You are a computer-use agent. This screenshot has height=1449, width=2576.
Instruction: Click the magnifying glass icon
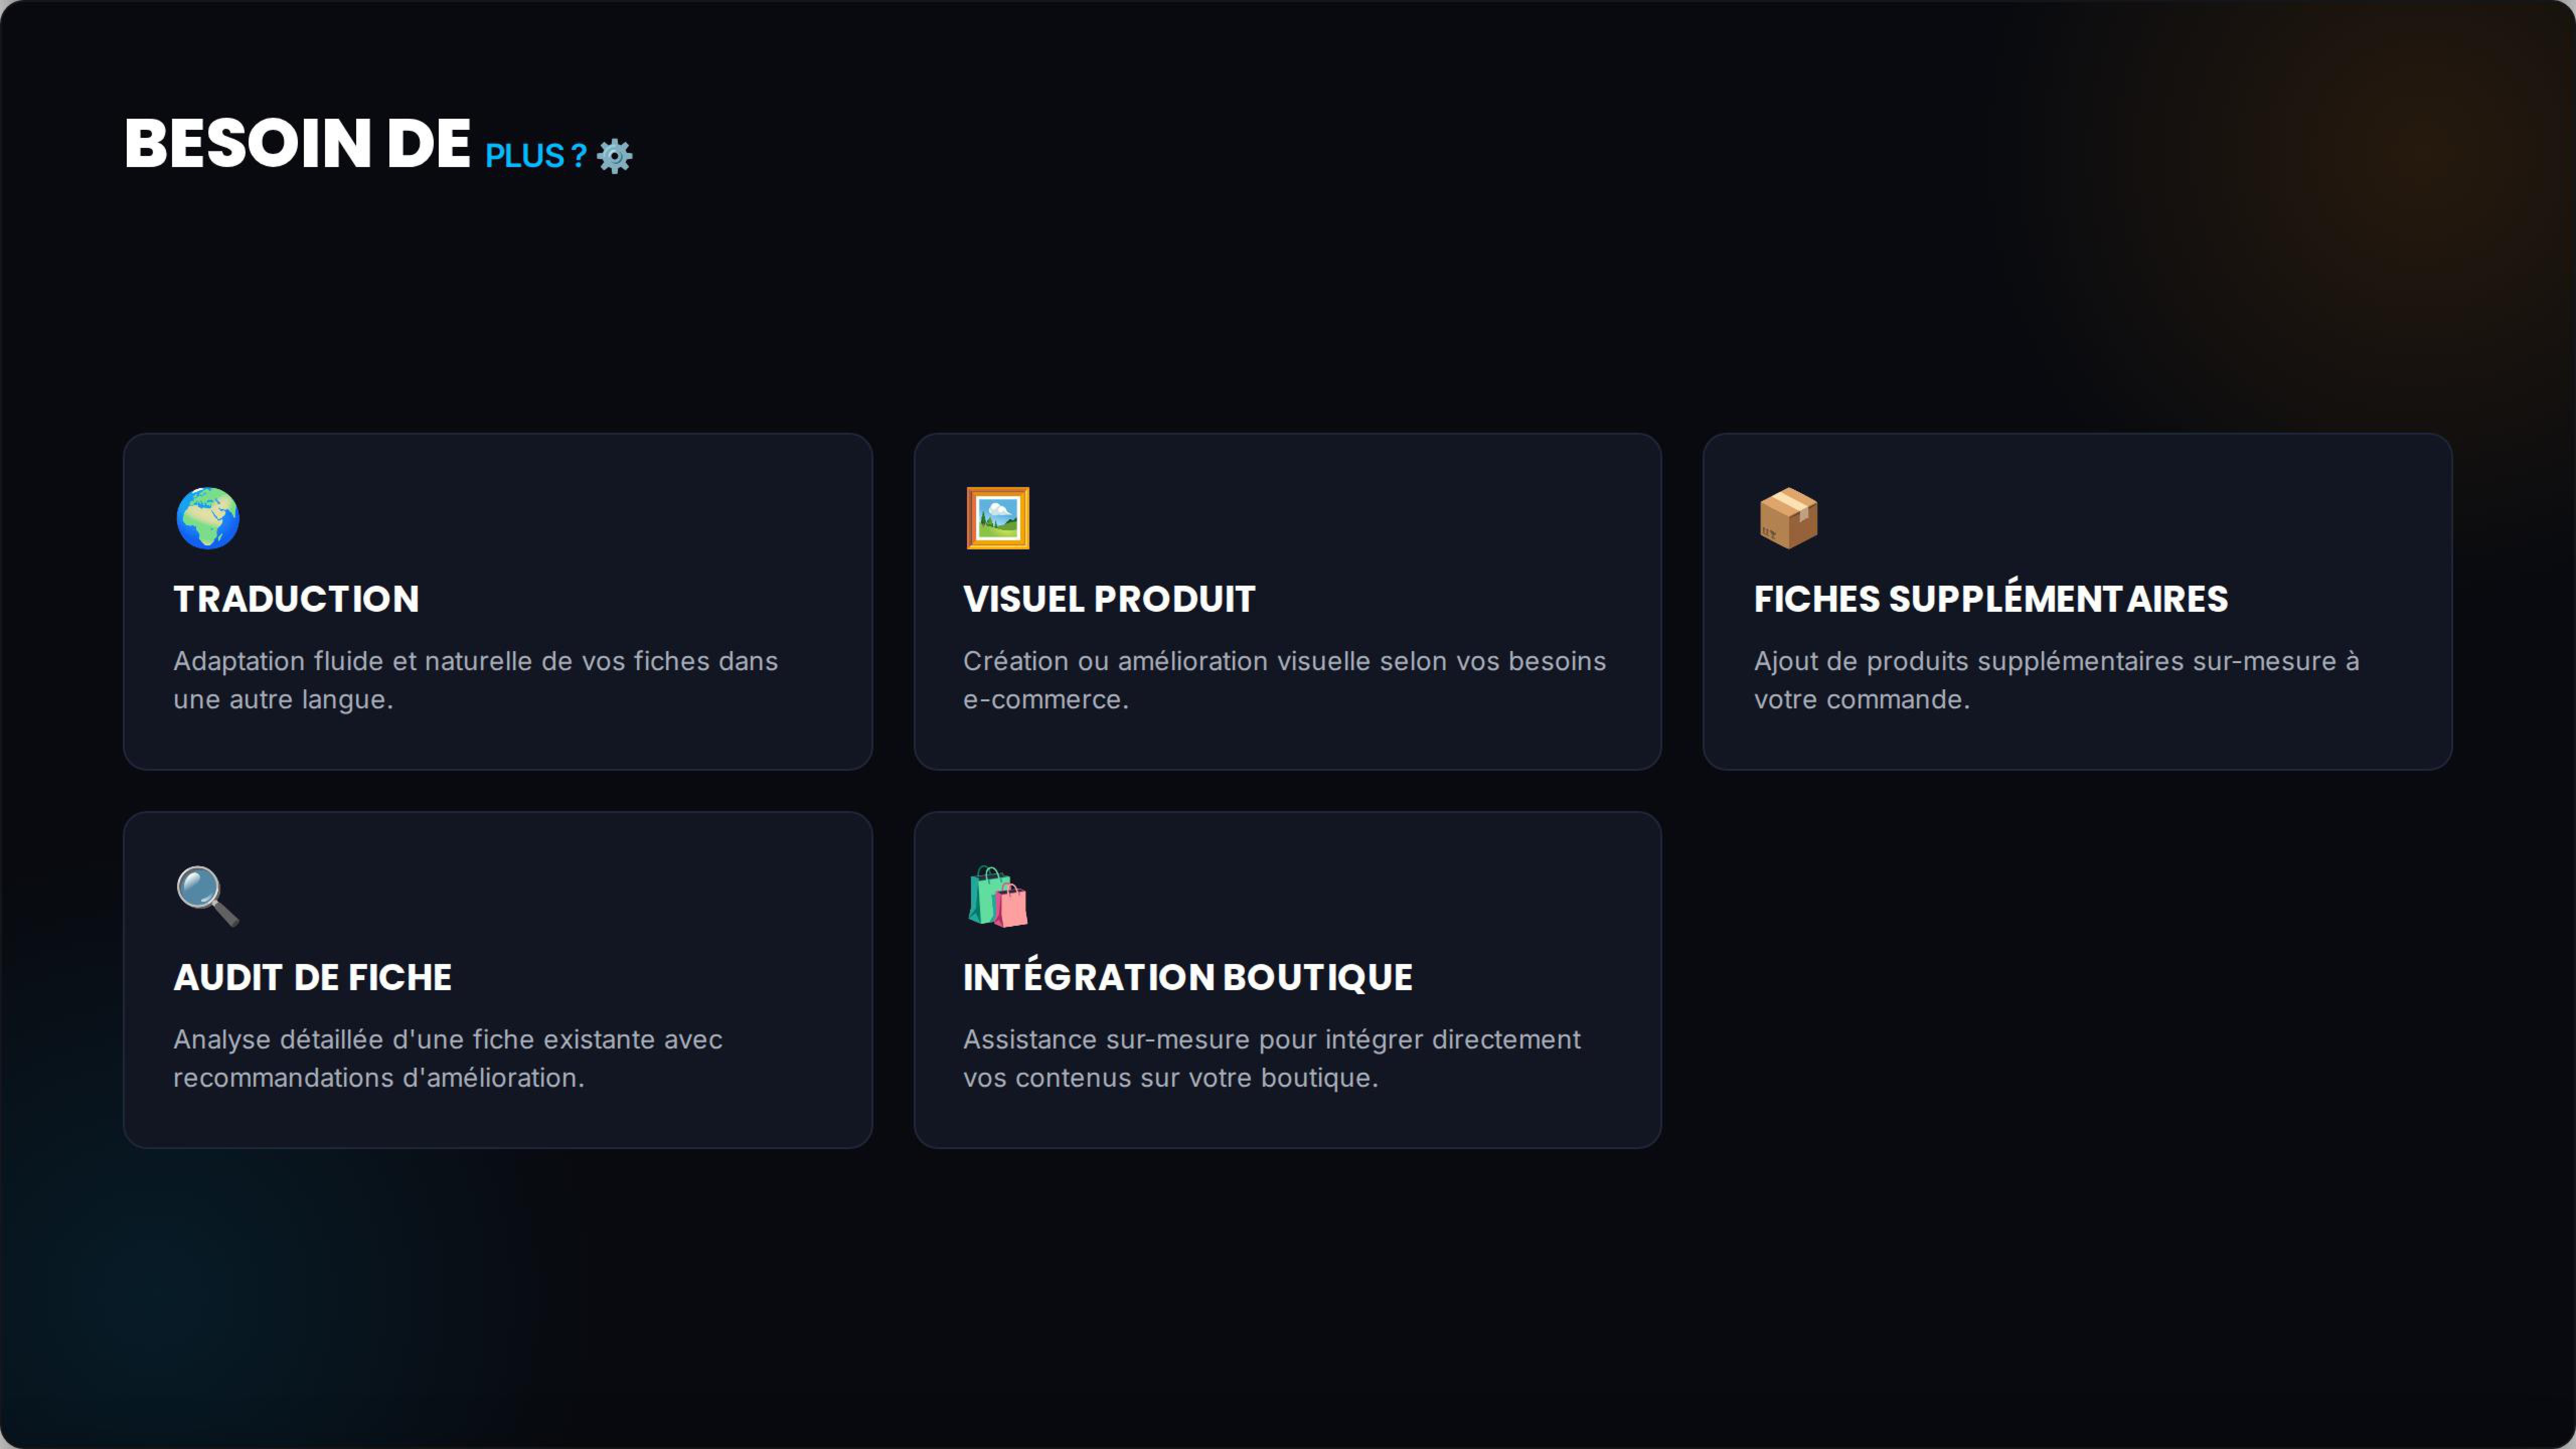(x=208, y=896)
